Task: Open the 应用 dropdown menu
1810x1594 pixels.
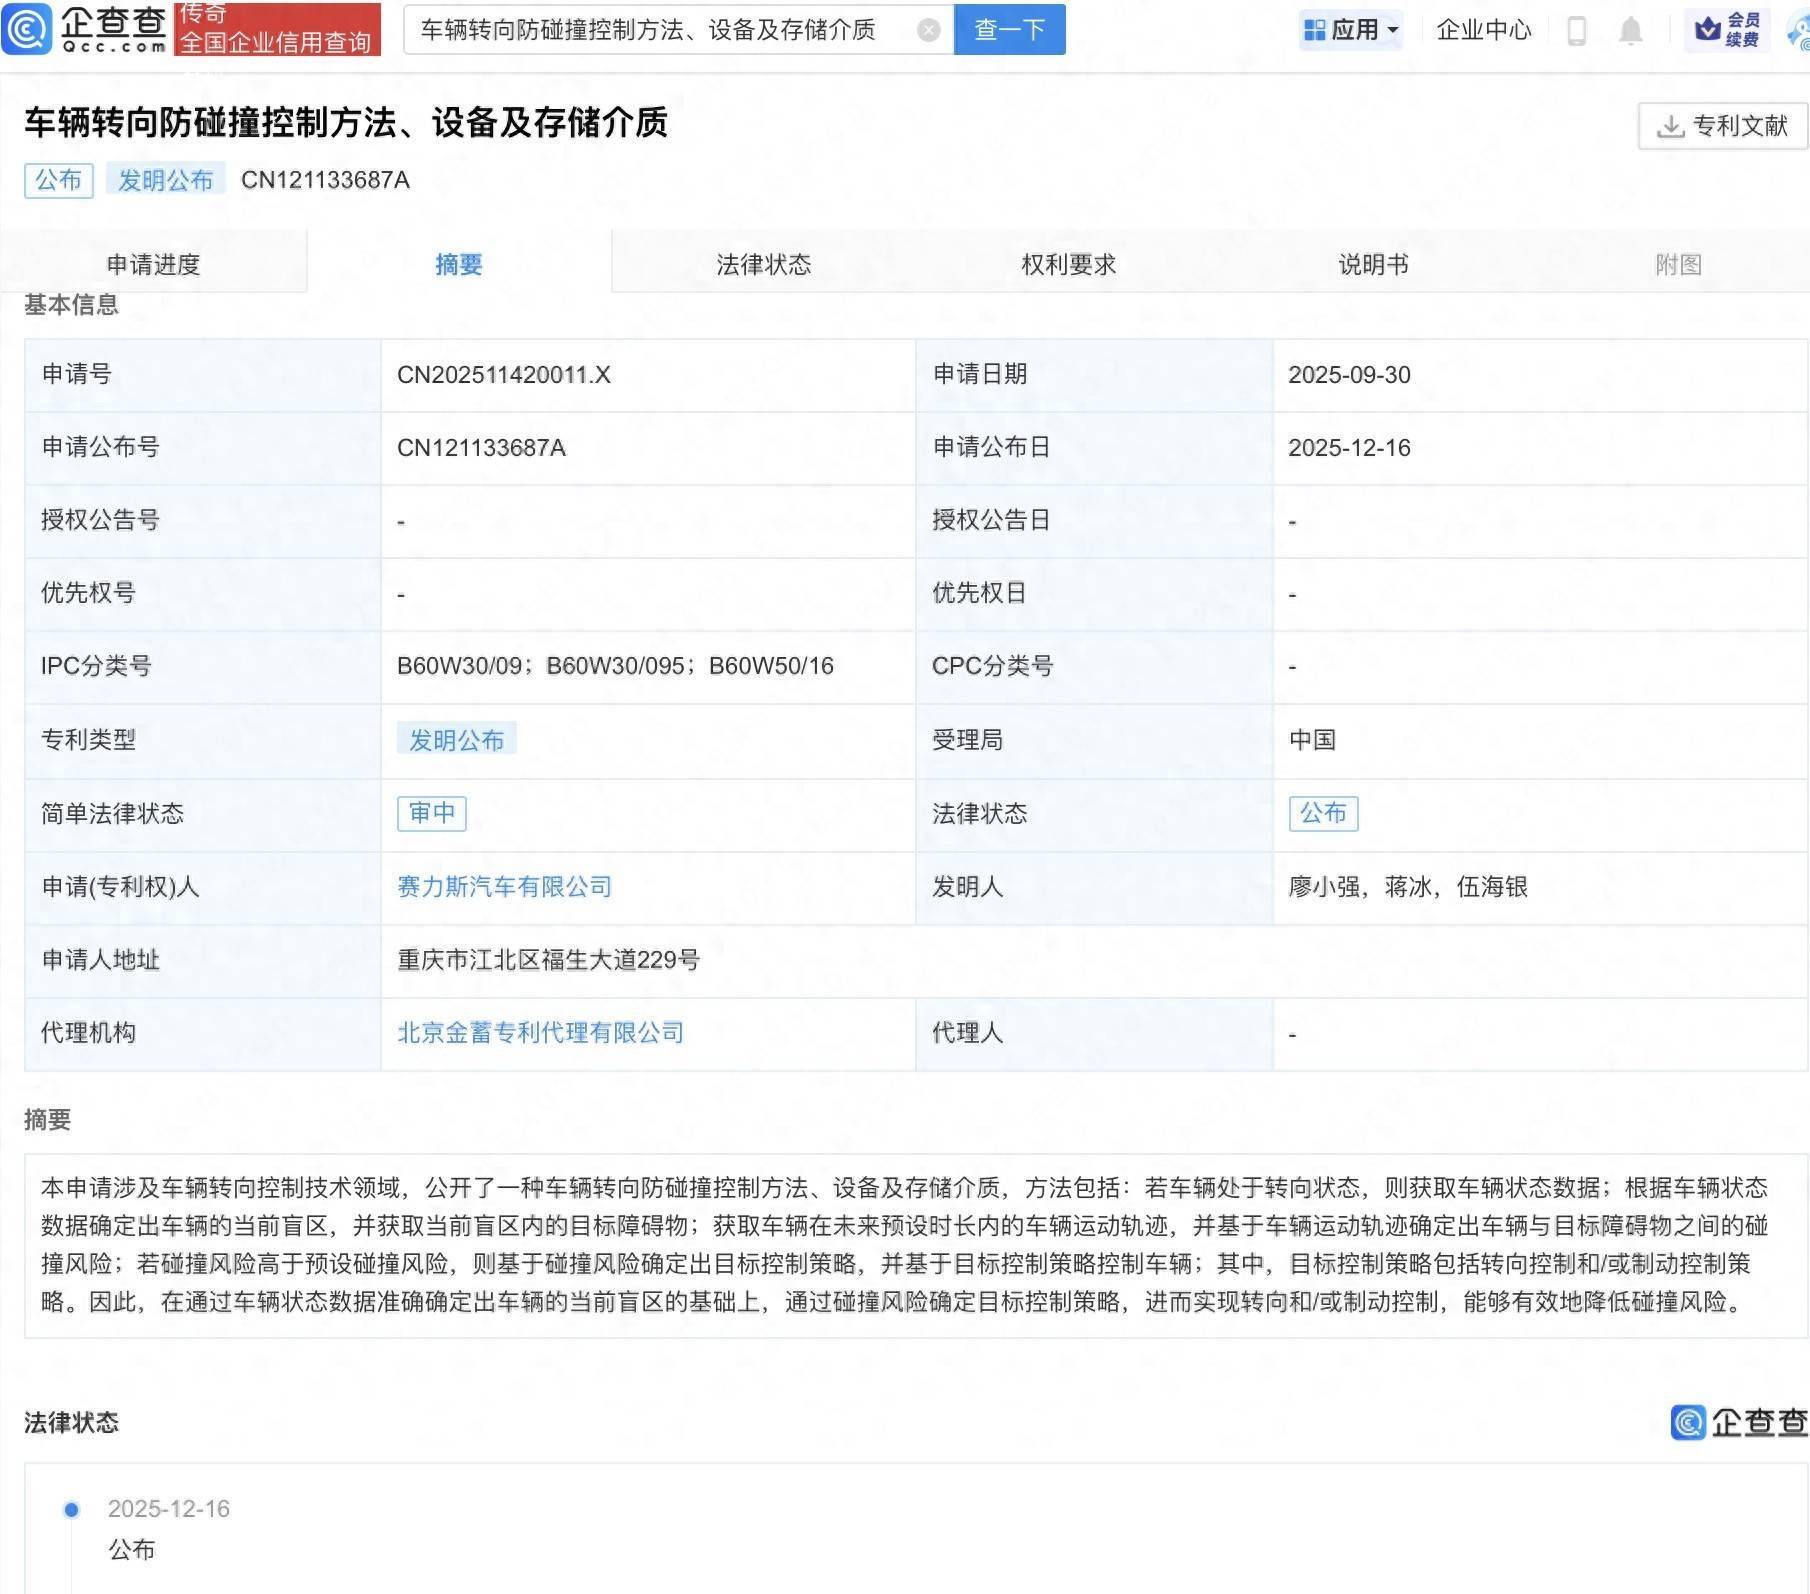Action: (1352, 30)
